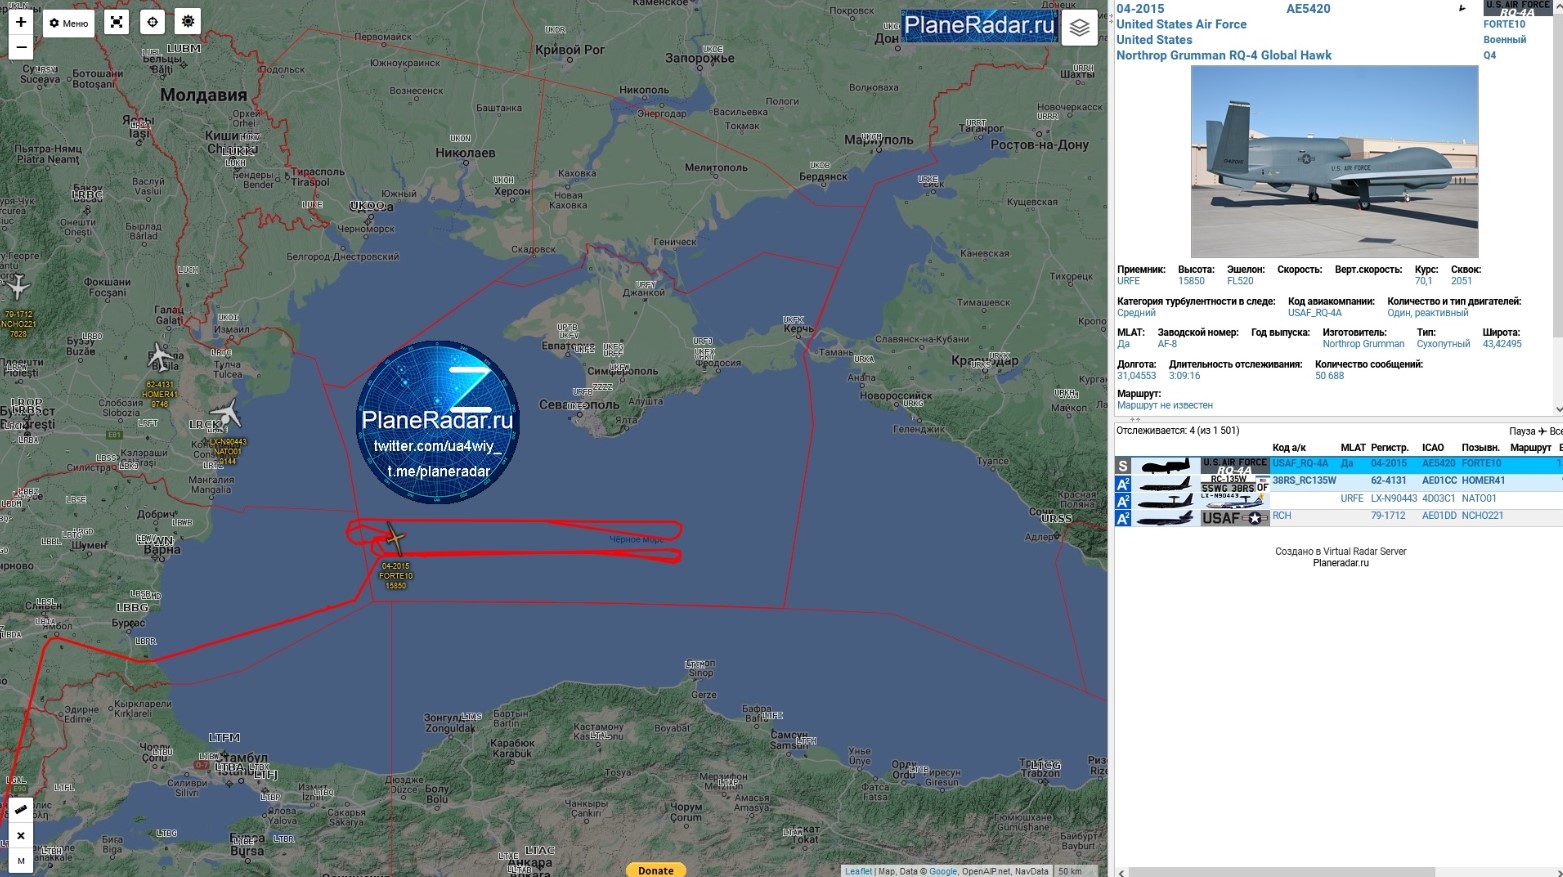Select the ruler measurement tool
The image size is (1563, 877).
[x=21, y=810]
